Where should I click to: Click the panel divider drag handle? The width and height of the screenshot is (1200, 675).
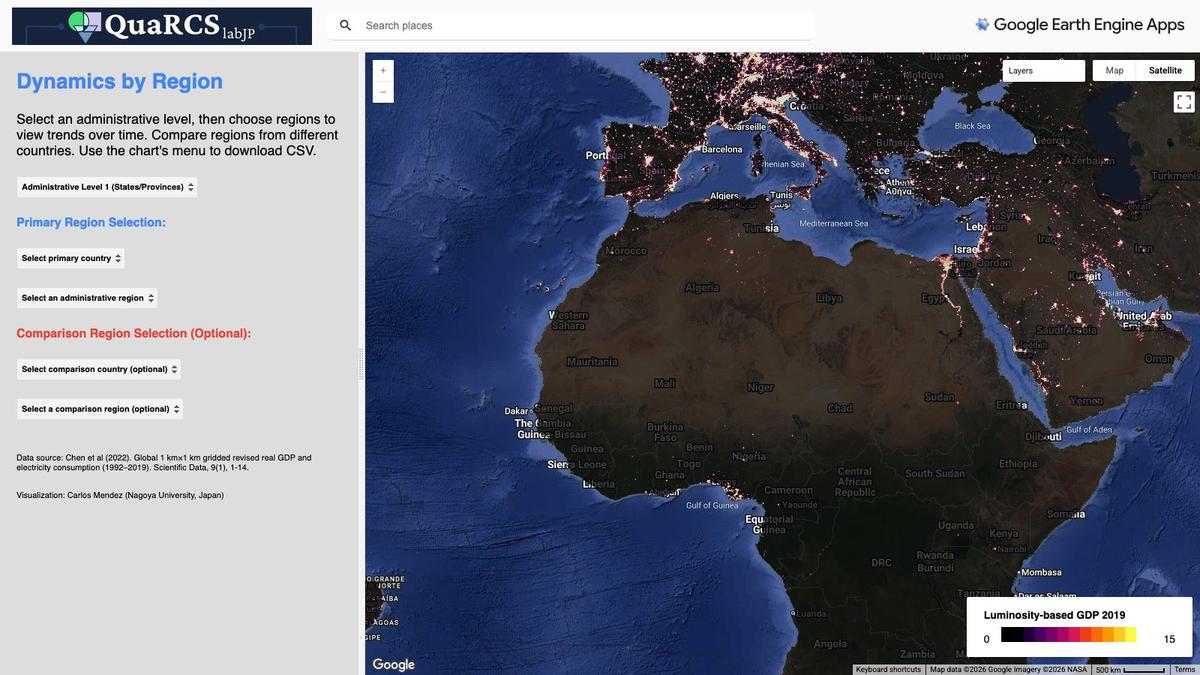[362, 364]
